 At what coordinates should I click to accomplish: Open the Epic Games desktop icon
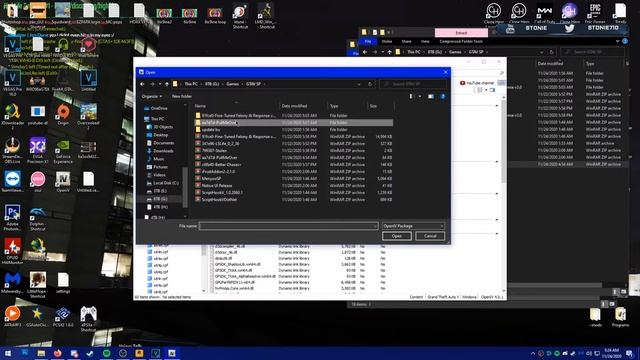595,13
